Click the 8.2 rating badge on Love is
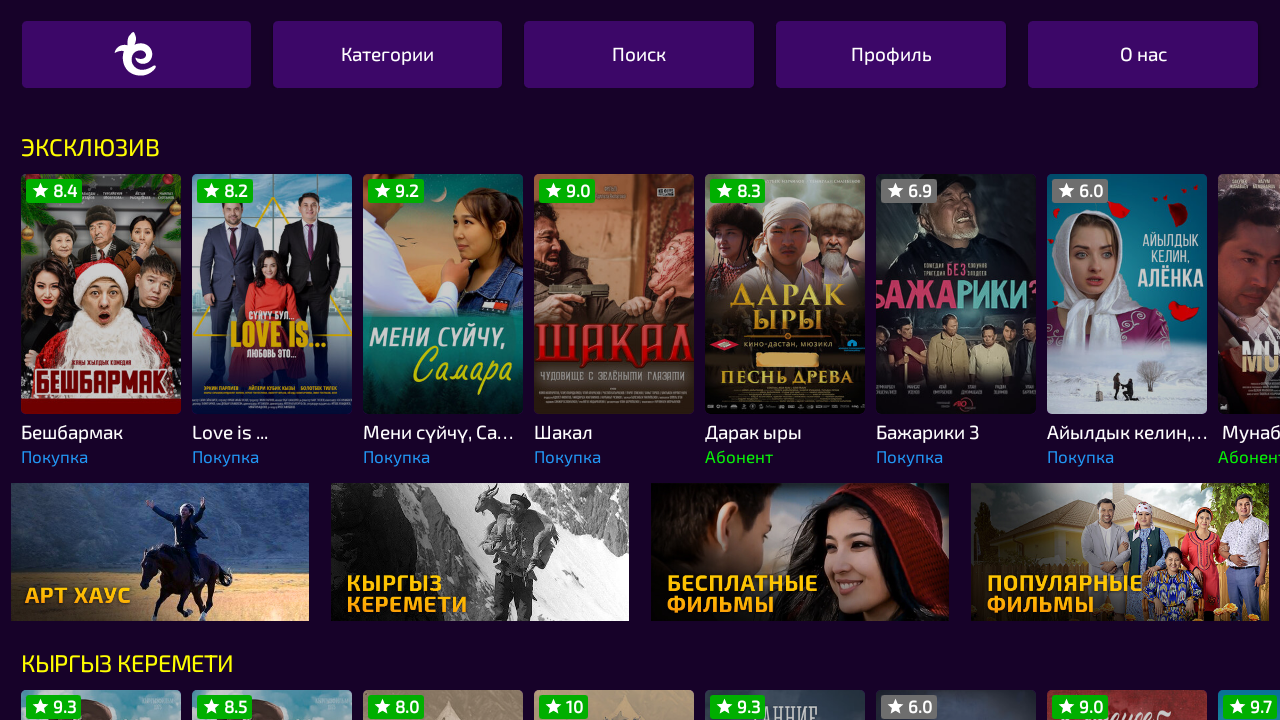The image size is (1280, 720). (225, 191)
